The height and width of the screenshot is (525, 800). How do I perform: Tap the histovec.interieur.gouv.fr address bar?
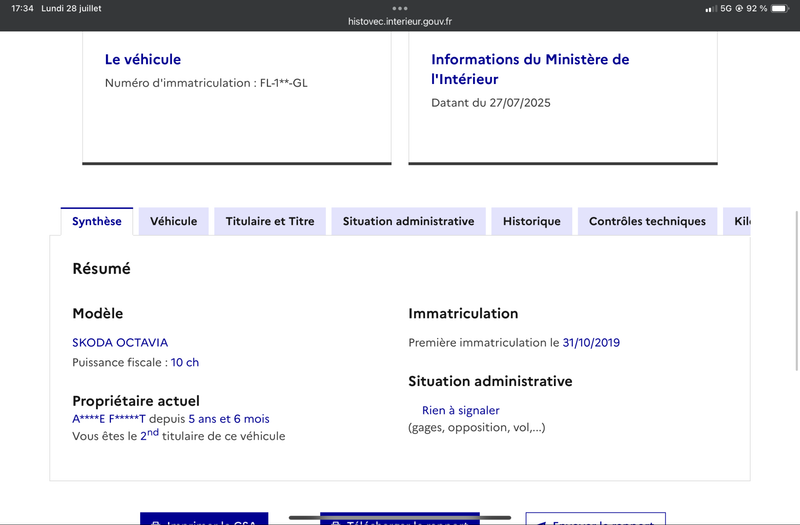pos(399,21)
